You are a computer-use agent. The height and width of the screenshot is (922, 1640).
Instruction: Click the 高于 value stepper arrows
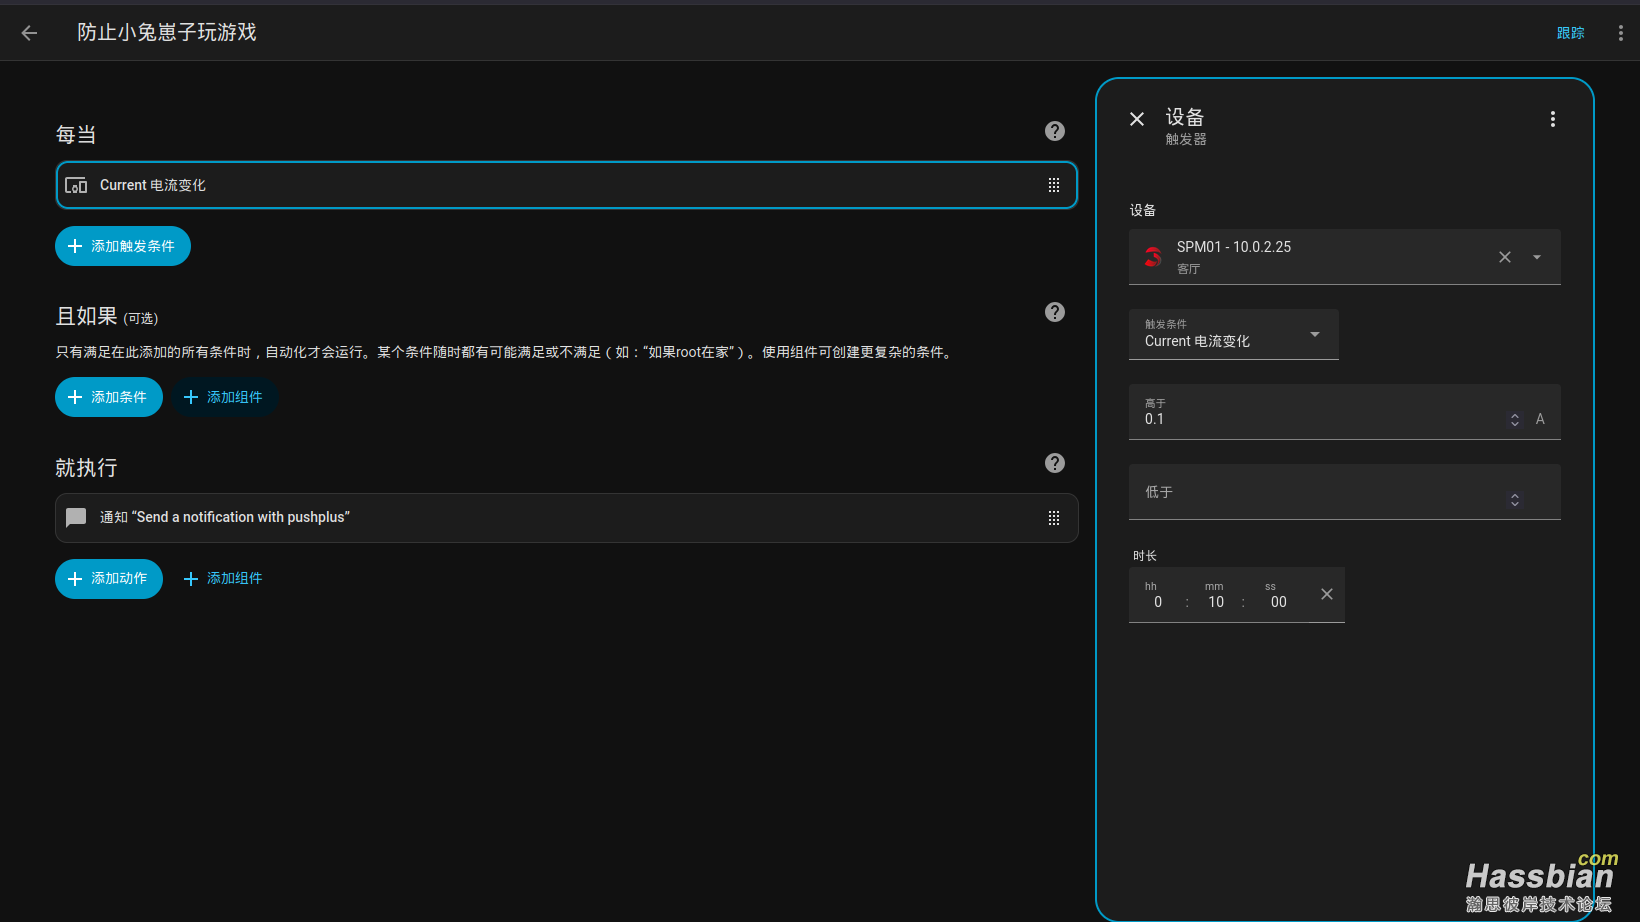coord(1514,420)
